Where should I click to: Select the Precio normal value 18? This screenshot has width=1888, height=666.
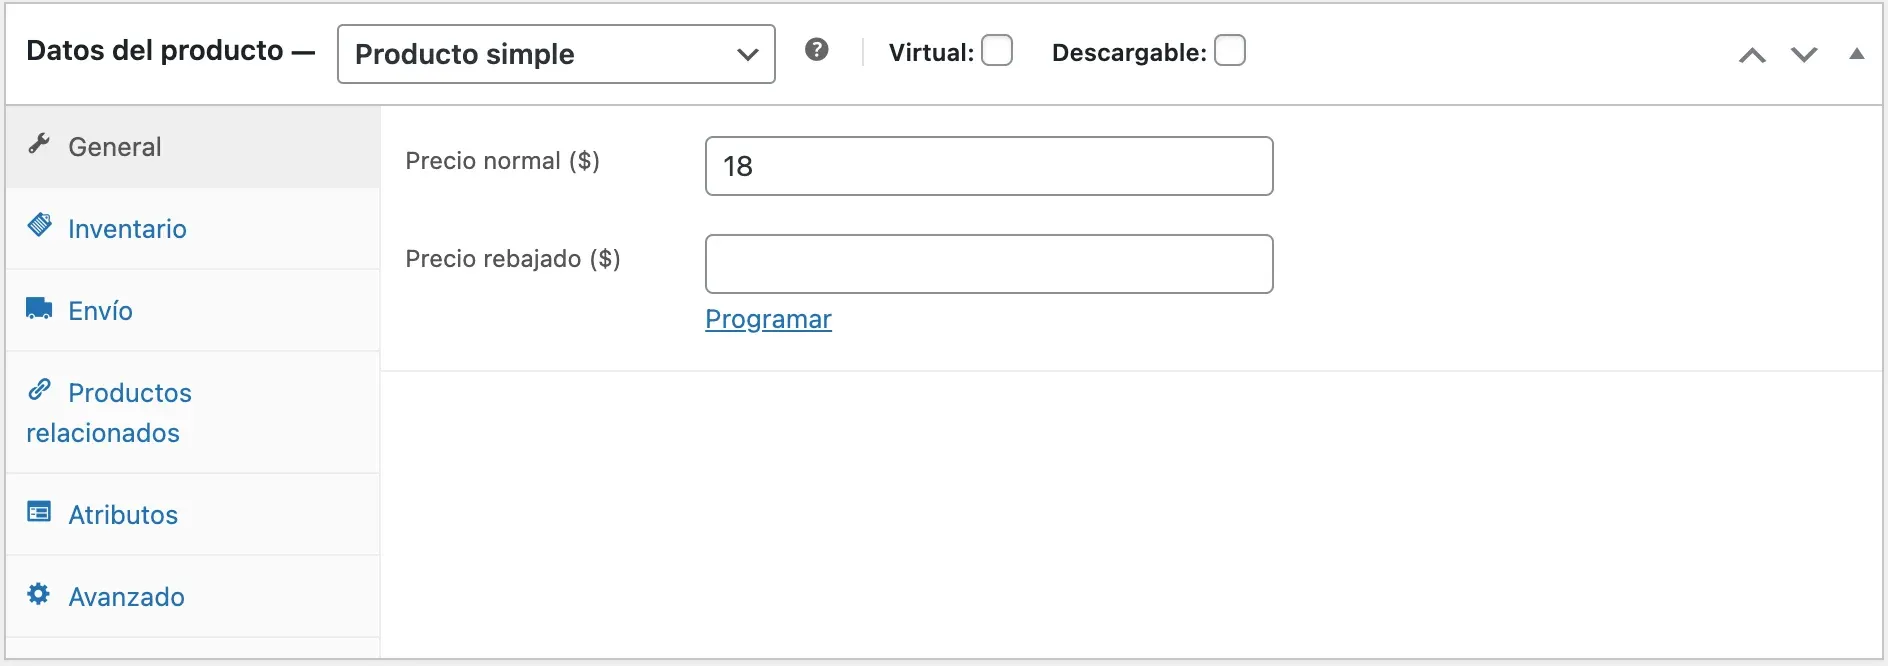tap(988, 166)
